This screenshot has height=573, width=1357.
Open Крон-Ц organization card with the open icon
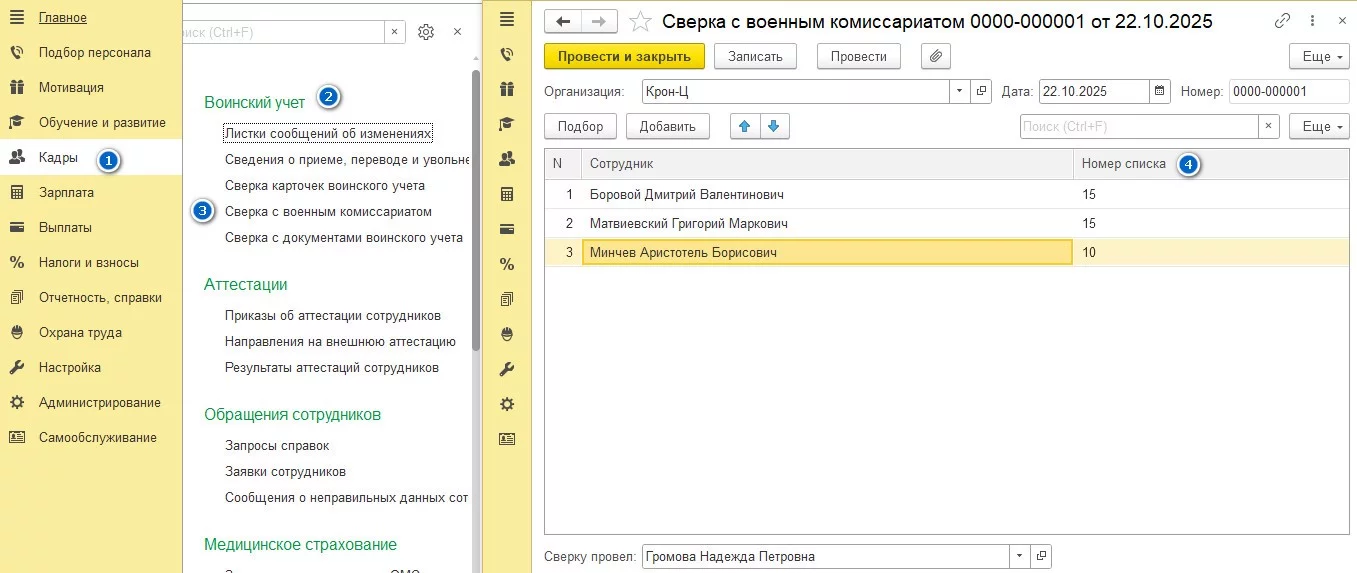click(x=981, y=91)
